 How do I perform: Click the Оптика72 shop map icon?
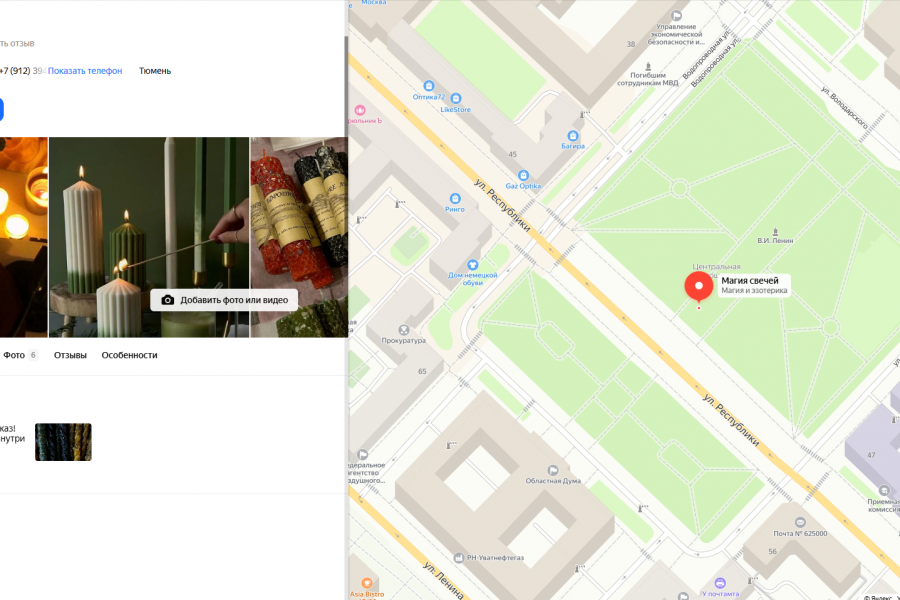[428, 86]
